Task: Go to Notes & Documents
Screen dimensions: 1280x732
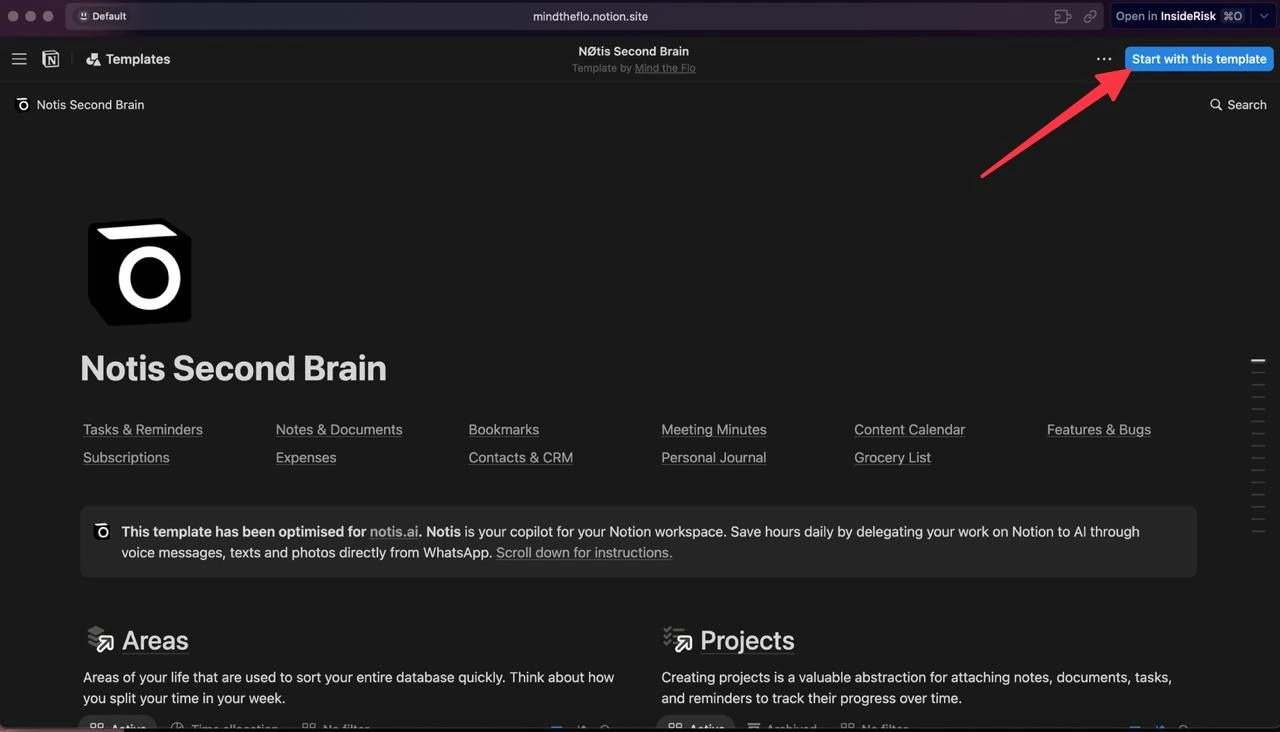Action: point(339,429)
